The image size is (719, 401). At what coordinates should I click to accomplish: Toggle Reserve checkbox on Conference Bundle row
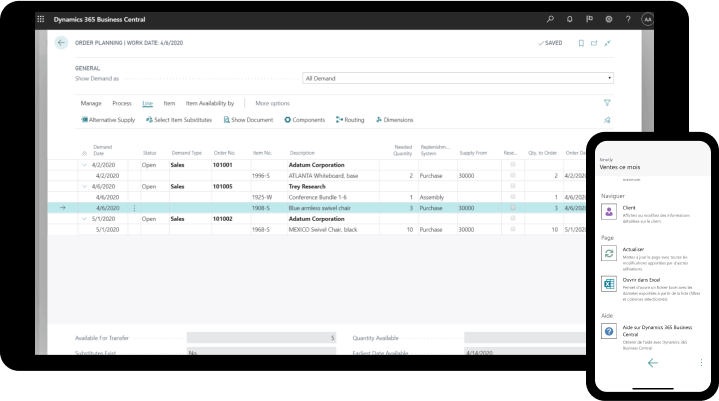[513, 197]
